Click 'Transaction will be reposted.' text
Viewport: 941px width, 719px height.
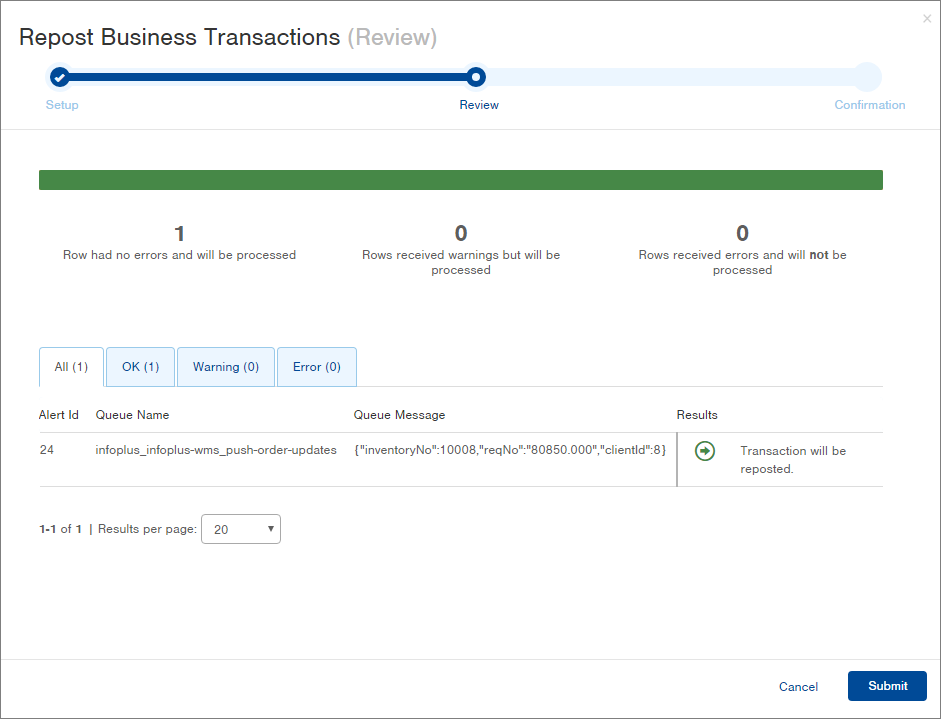(793, 460)
